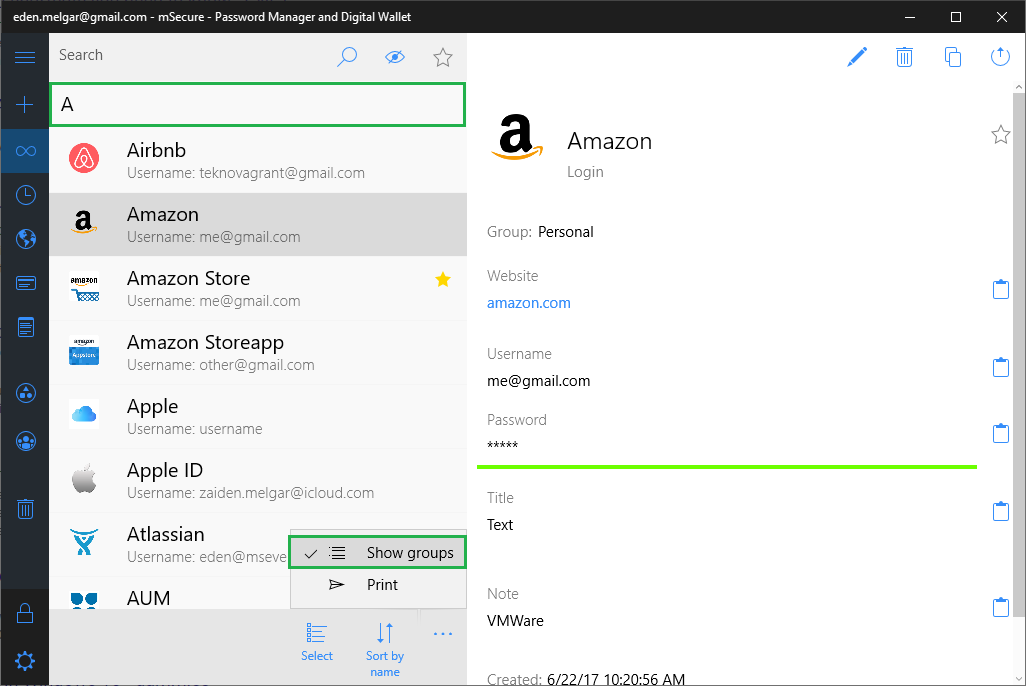
Task: Open the hamburger menu in sidebar
Action: point(25,58)
